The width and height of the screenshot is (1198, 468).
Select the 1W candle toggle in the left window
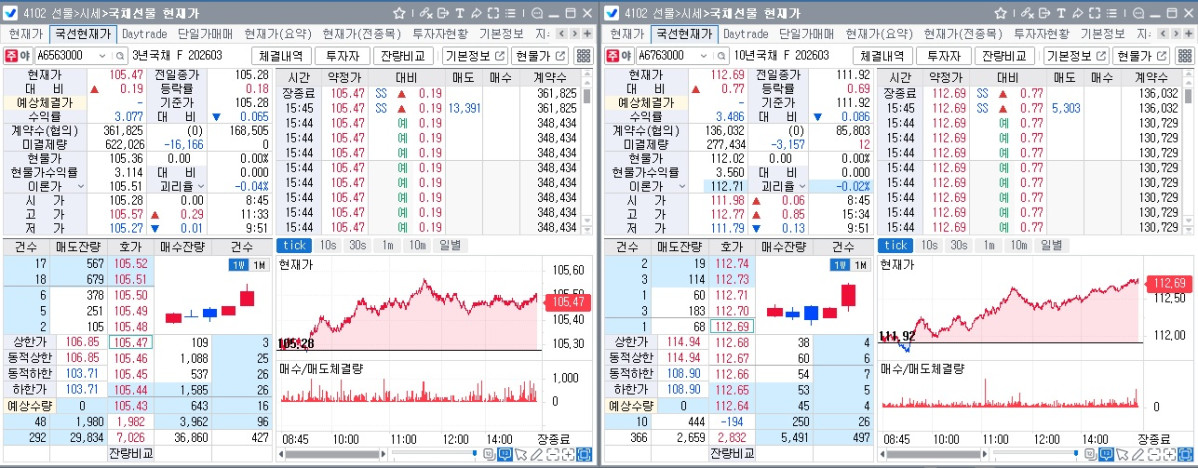[x=238, y=265]
